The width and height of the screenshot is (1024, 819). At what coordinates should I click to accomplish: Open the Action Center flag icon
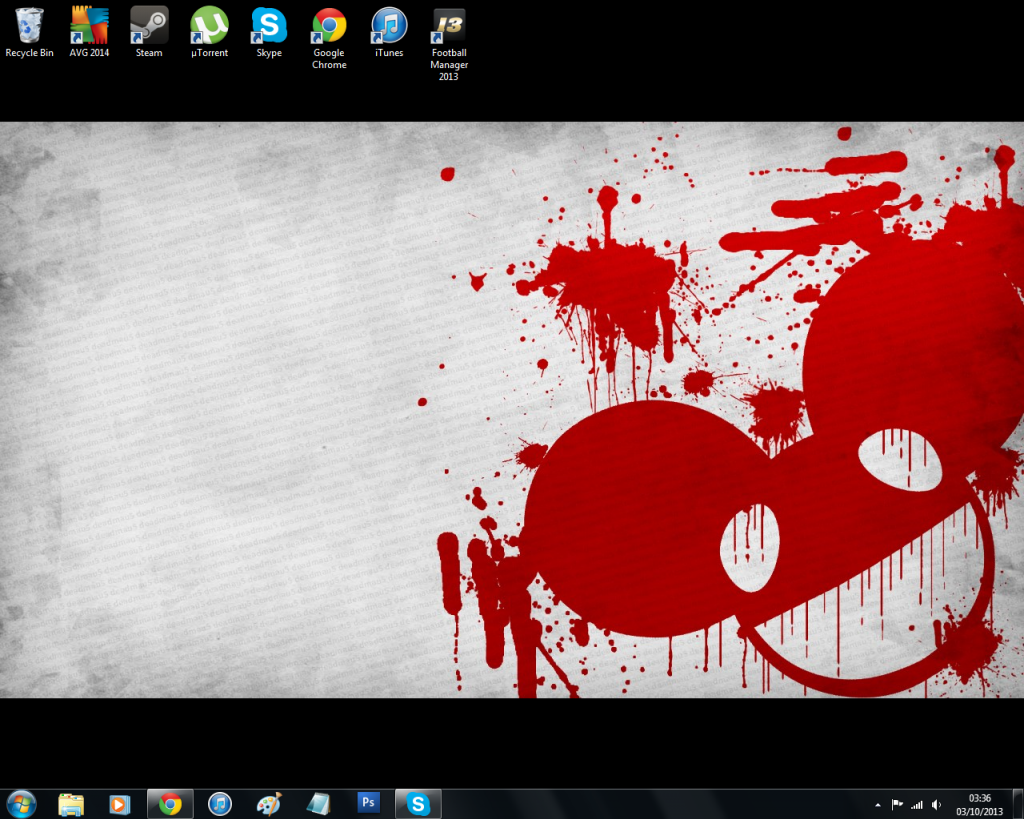(897, 805)
